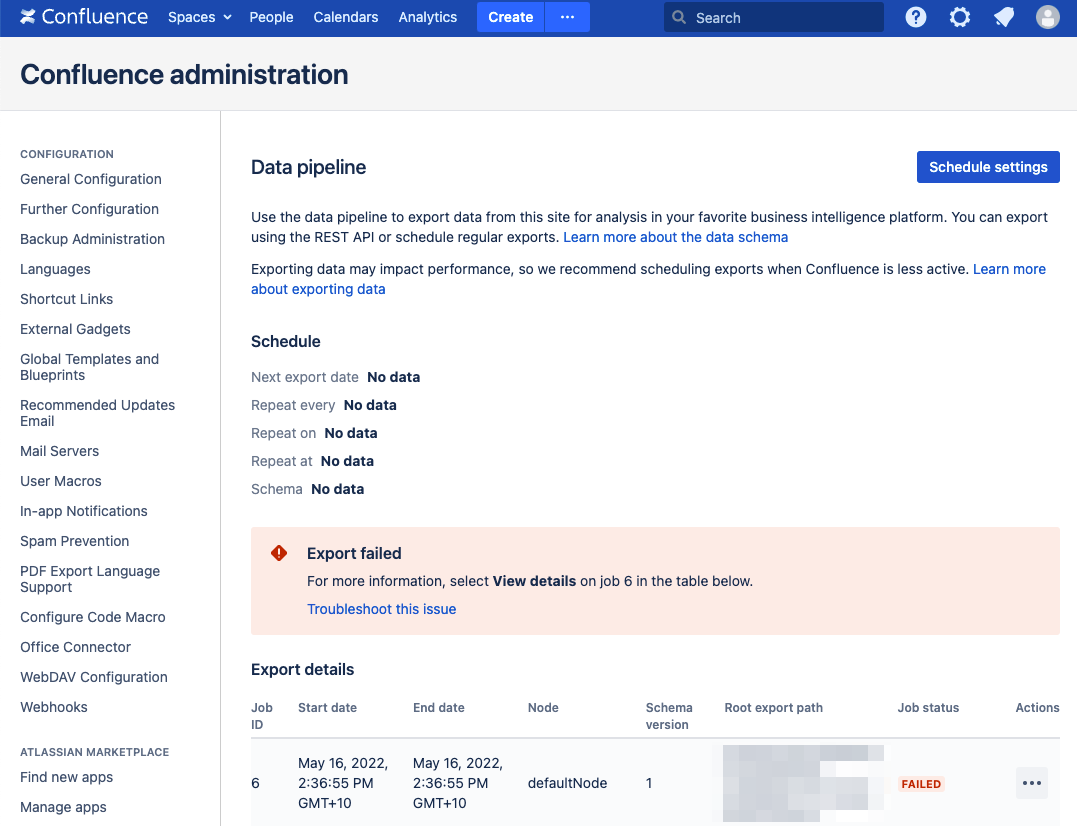The width and height of the screenshot is (1077, 826).
Task: Click the End date column header
Action: coord(438,708)
